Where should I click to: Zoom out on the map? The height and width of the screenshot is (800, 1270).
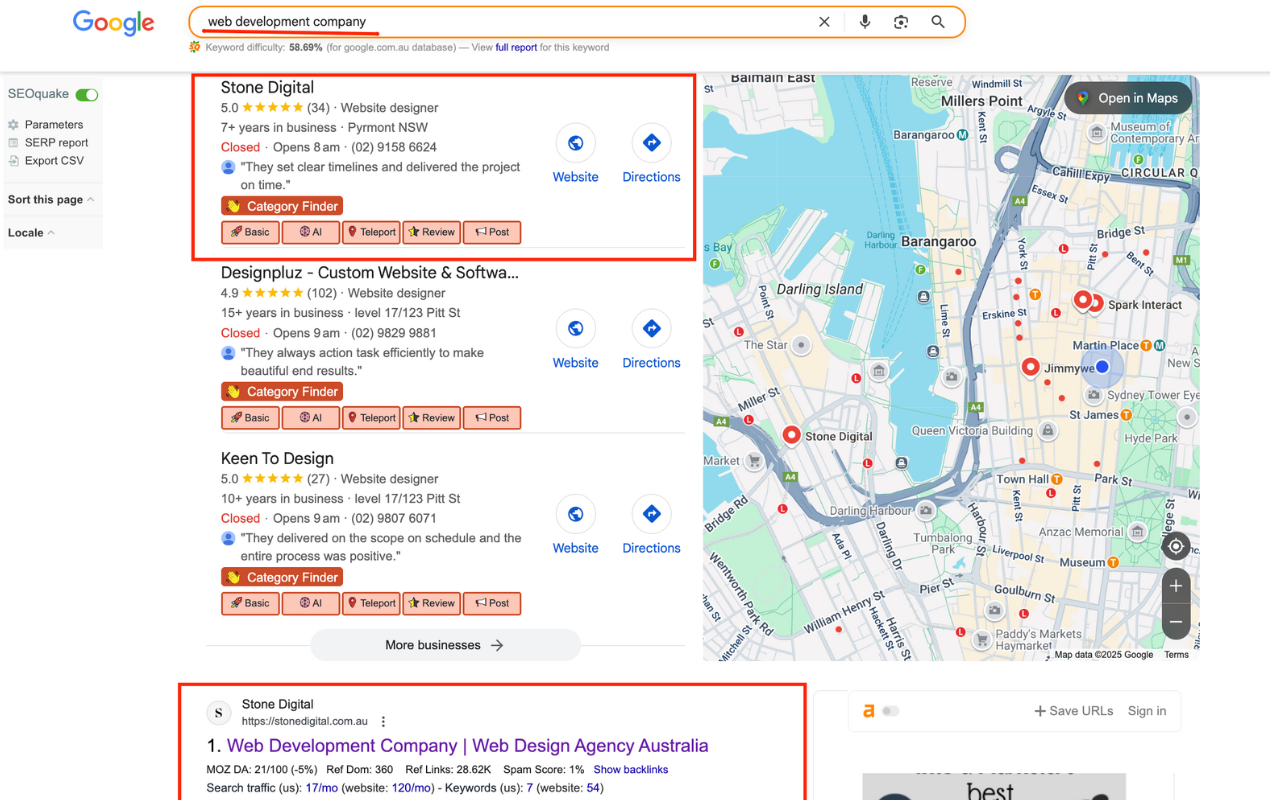(1176, 622)
